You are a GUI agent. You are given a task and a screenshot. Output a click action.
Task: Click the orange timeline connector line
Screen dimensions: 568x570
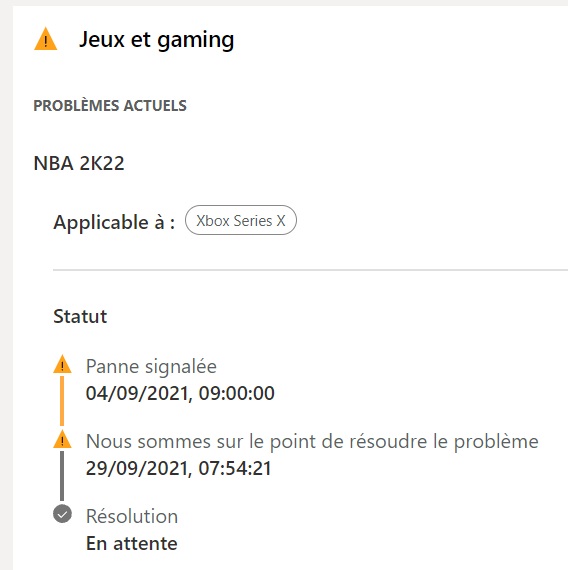[62, 401]
